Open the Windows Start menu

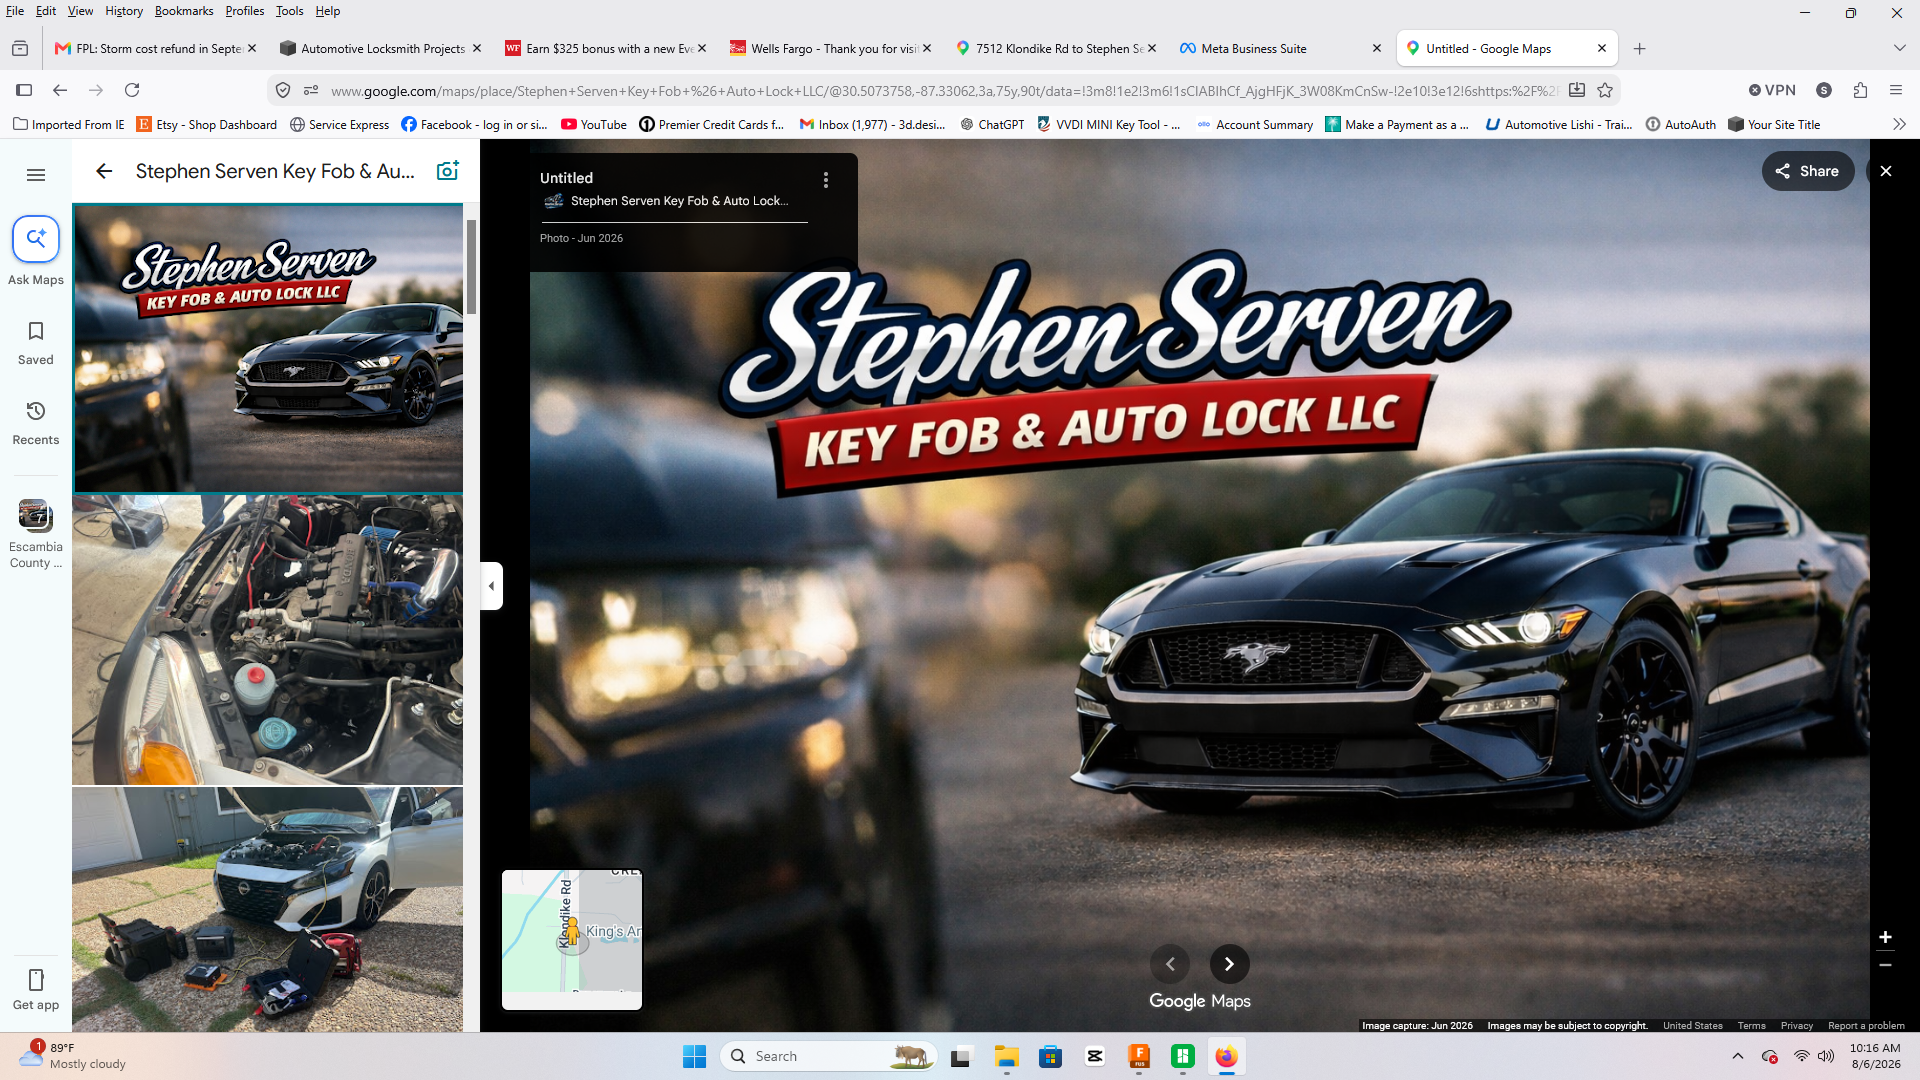point(694,1056)
